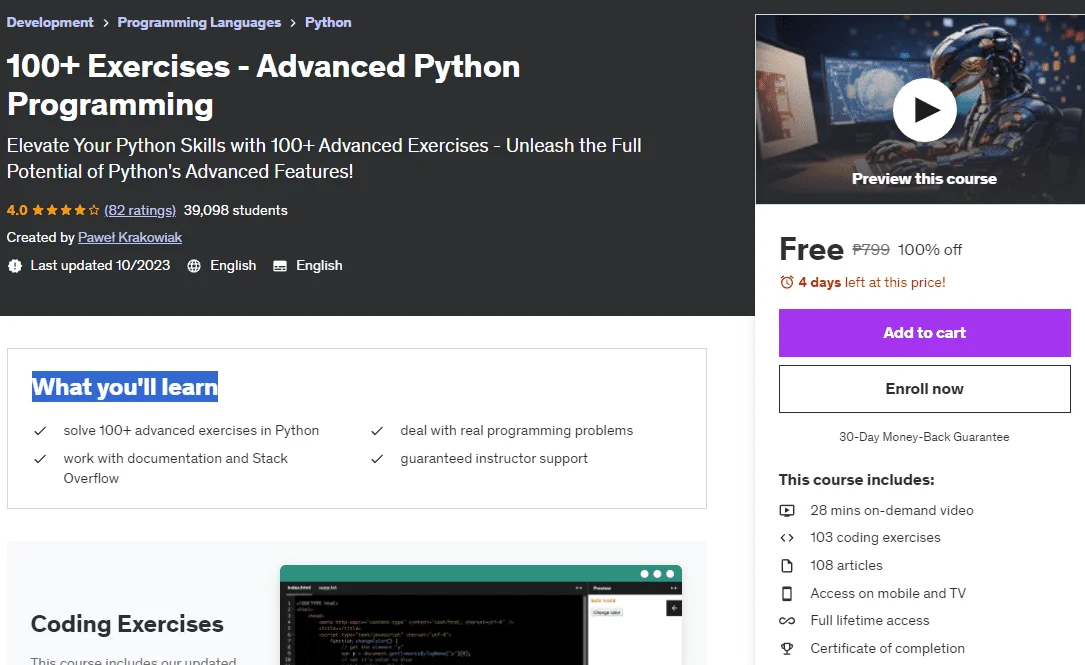Click the coding exercises editor screenshot

(481, 615)
